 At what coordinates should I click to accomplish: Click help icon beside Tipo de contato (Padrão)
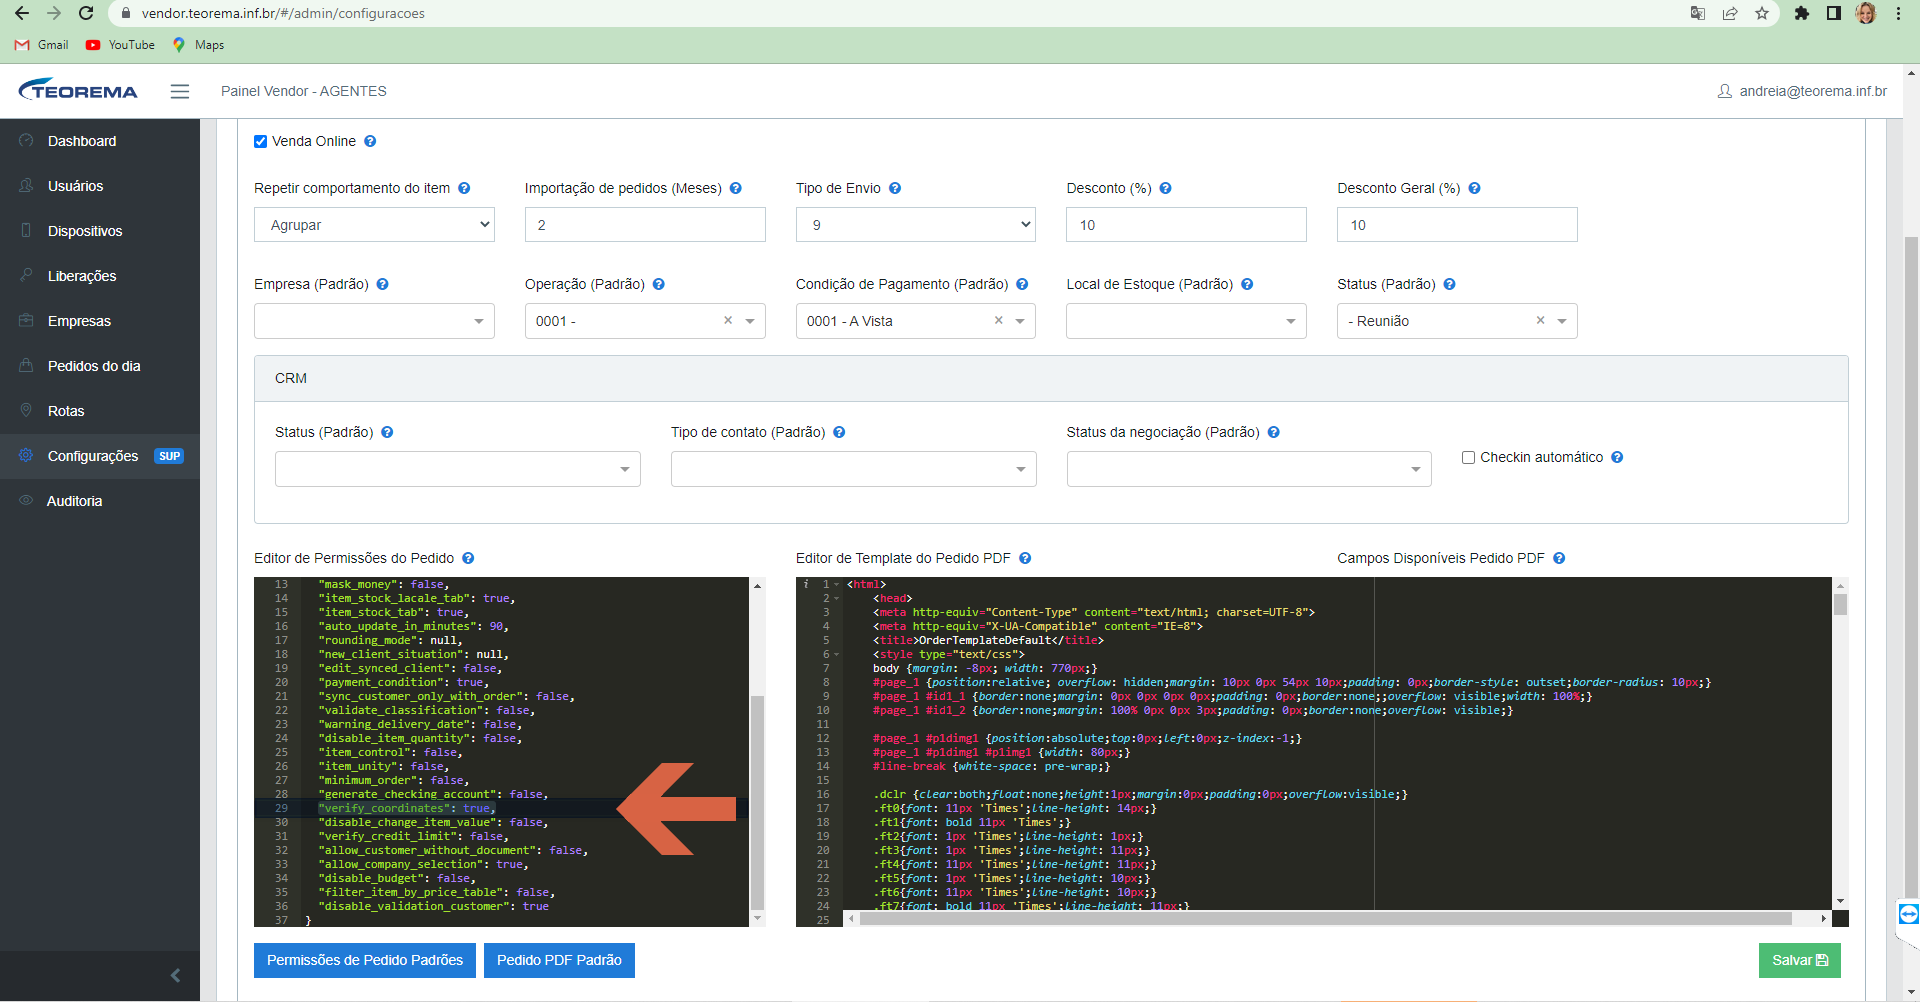pos(839,432)
